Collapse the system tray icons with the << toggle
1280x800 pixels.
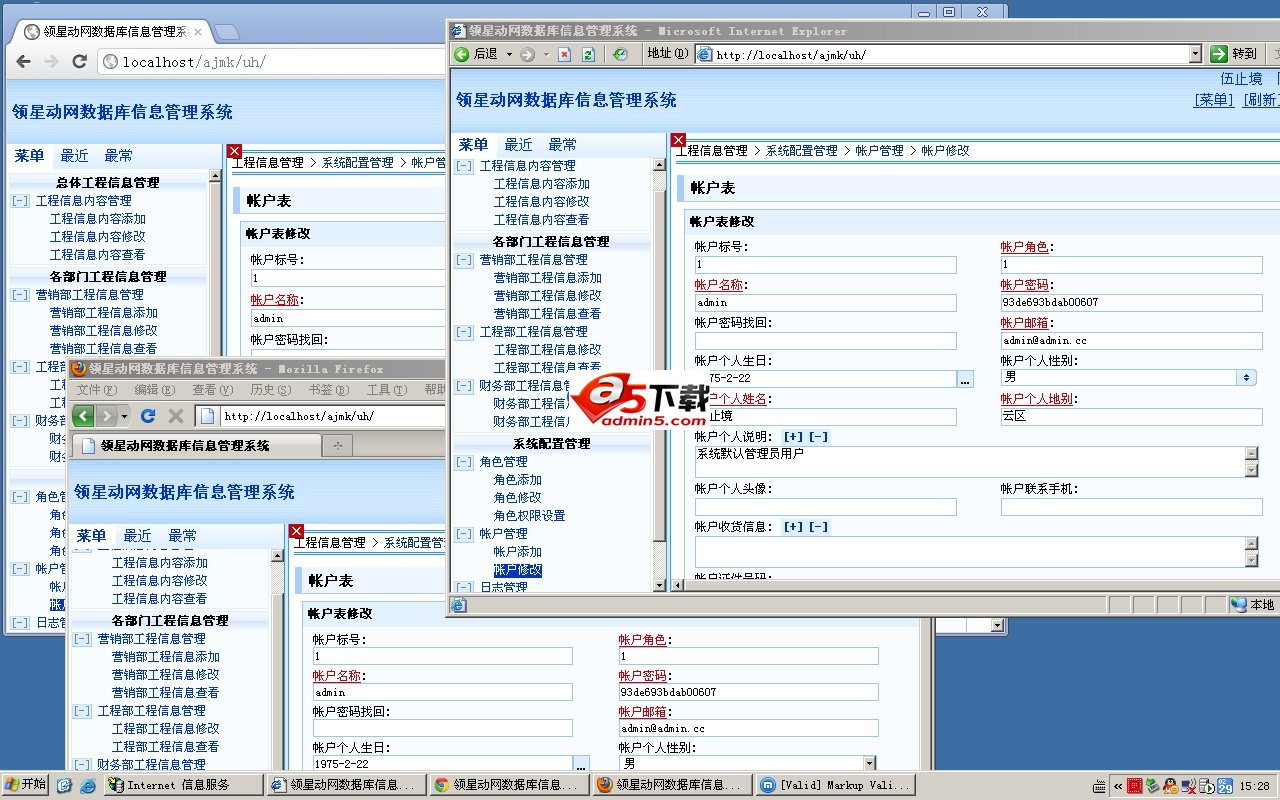[1117, 787]
